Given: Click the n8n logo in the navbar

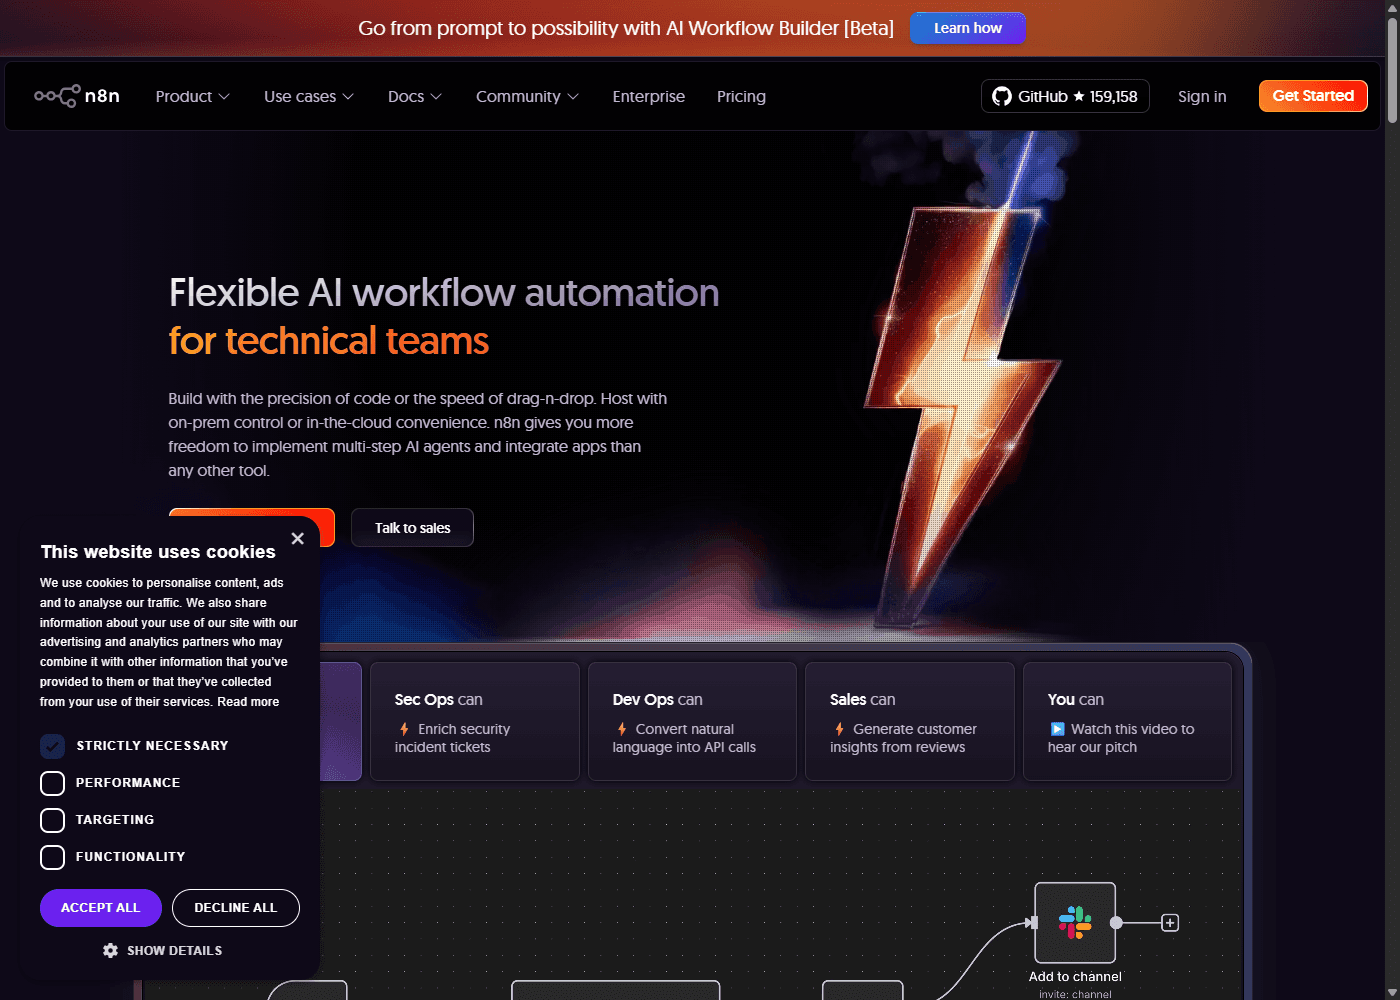Looking at the screenshot, I should pyautogui.click(x=77, y=96).
